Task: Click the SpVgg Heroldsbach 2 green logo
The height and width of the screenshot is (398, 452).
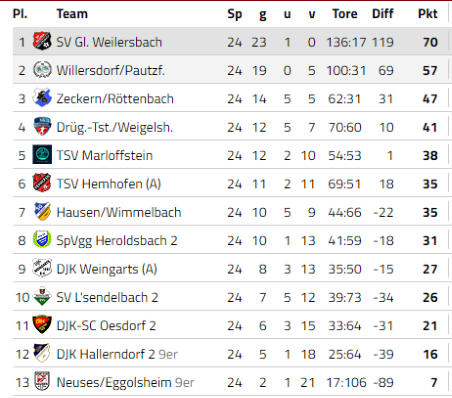Action: [x=42, y=239]
